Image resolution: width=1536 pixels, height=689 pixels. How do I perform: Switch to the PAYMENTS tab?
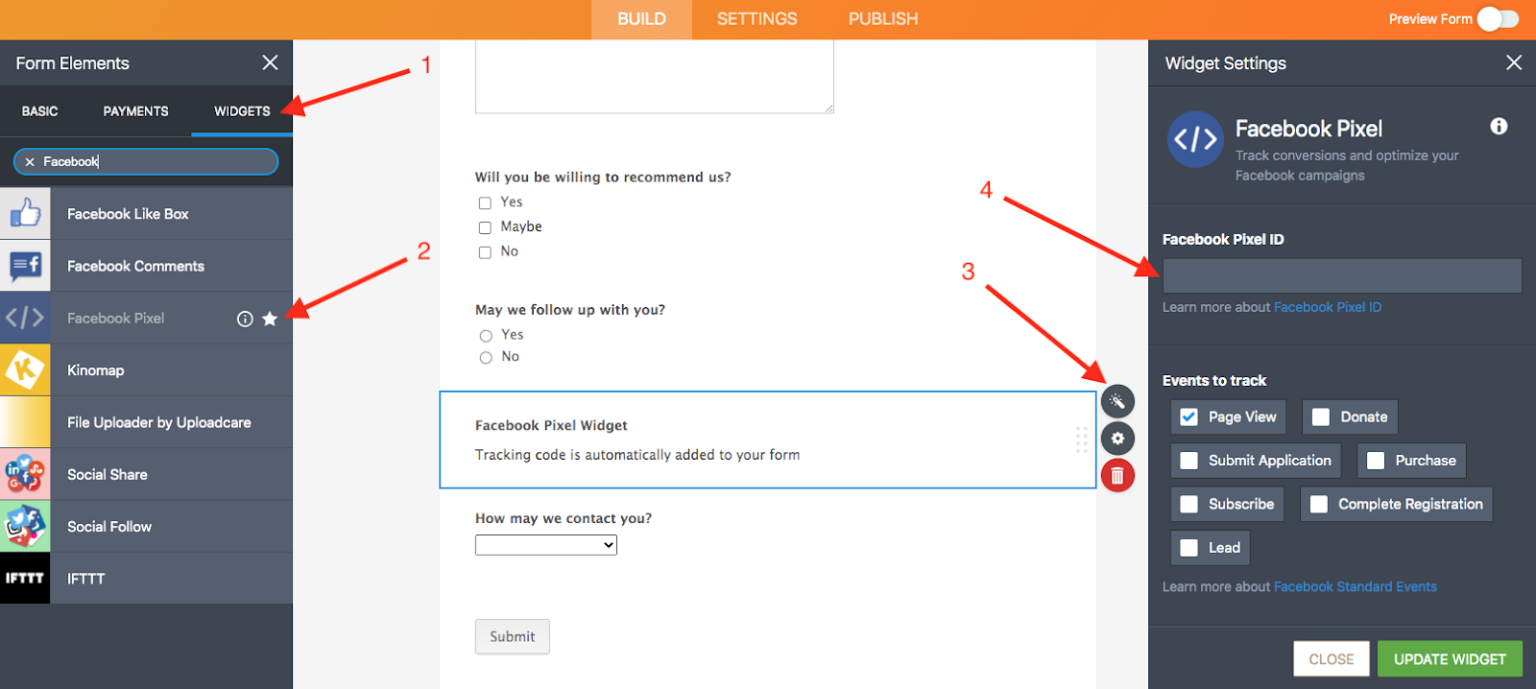click(135, 111)
